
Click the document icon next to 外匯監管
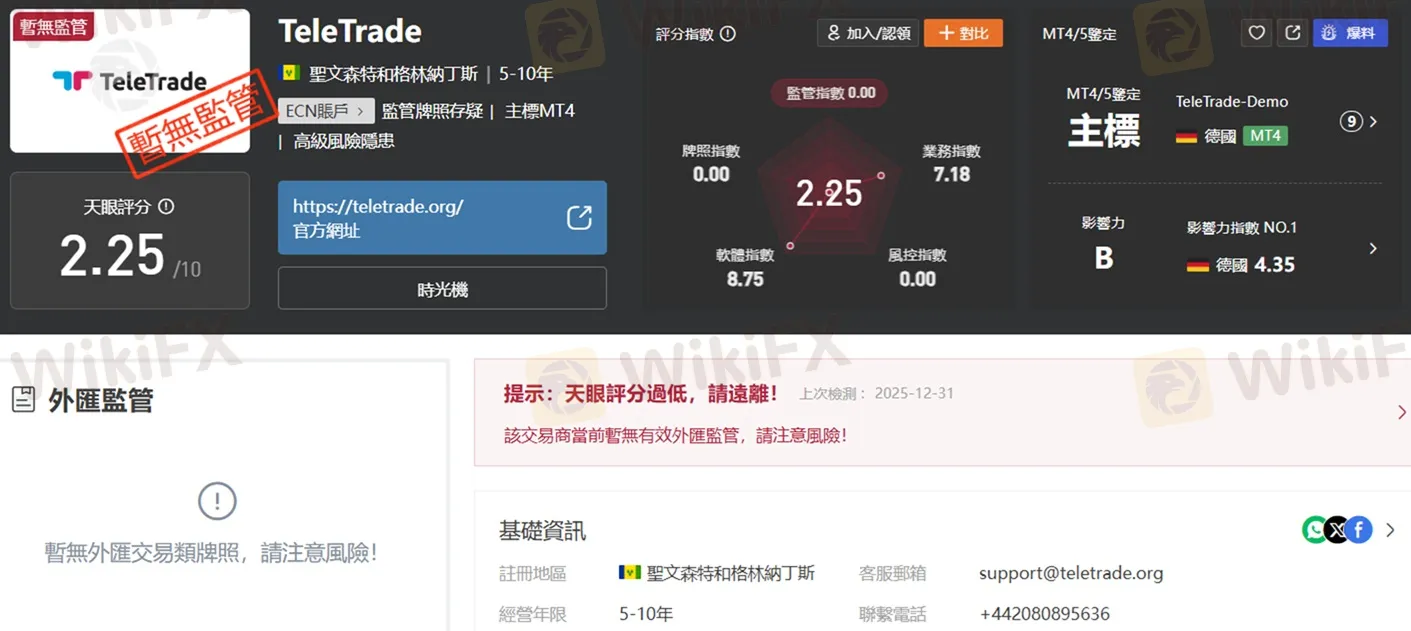point(25,399)
